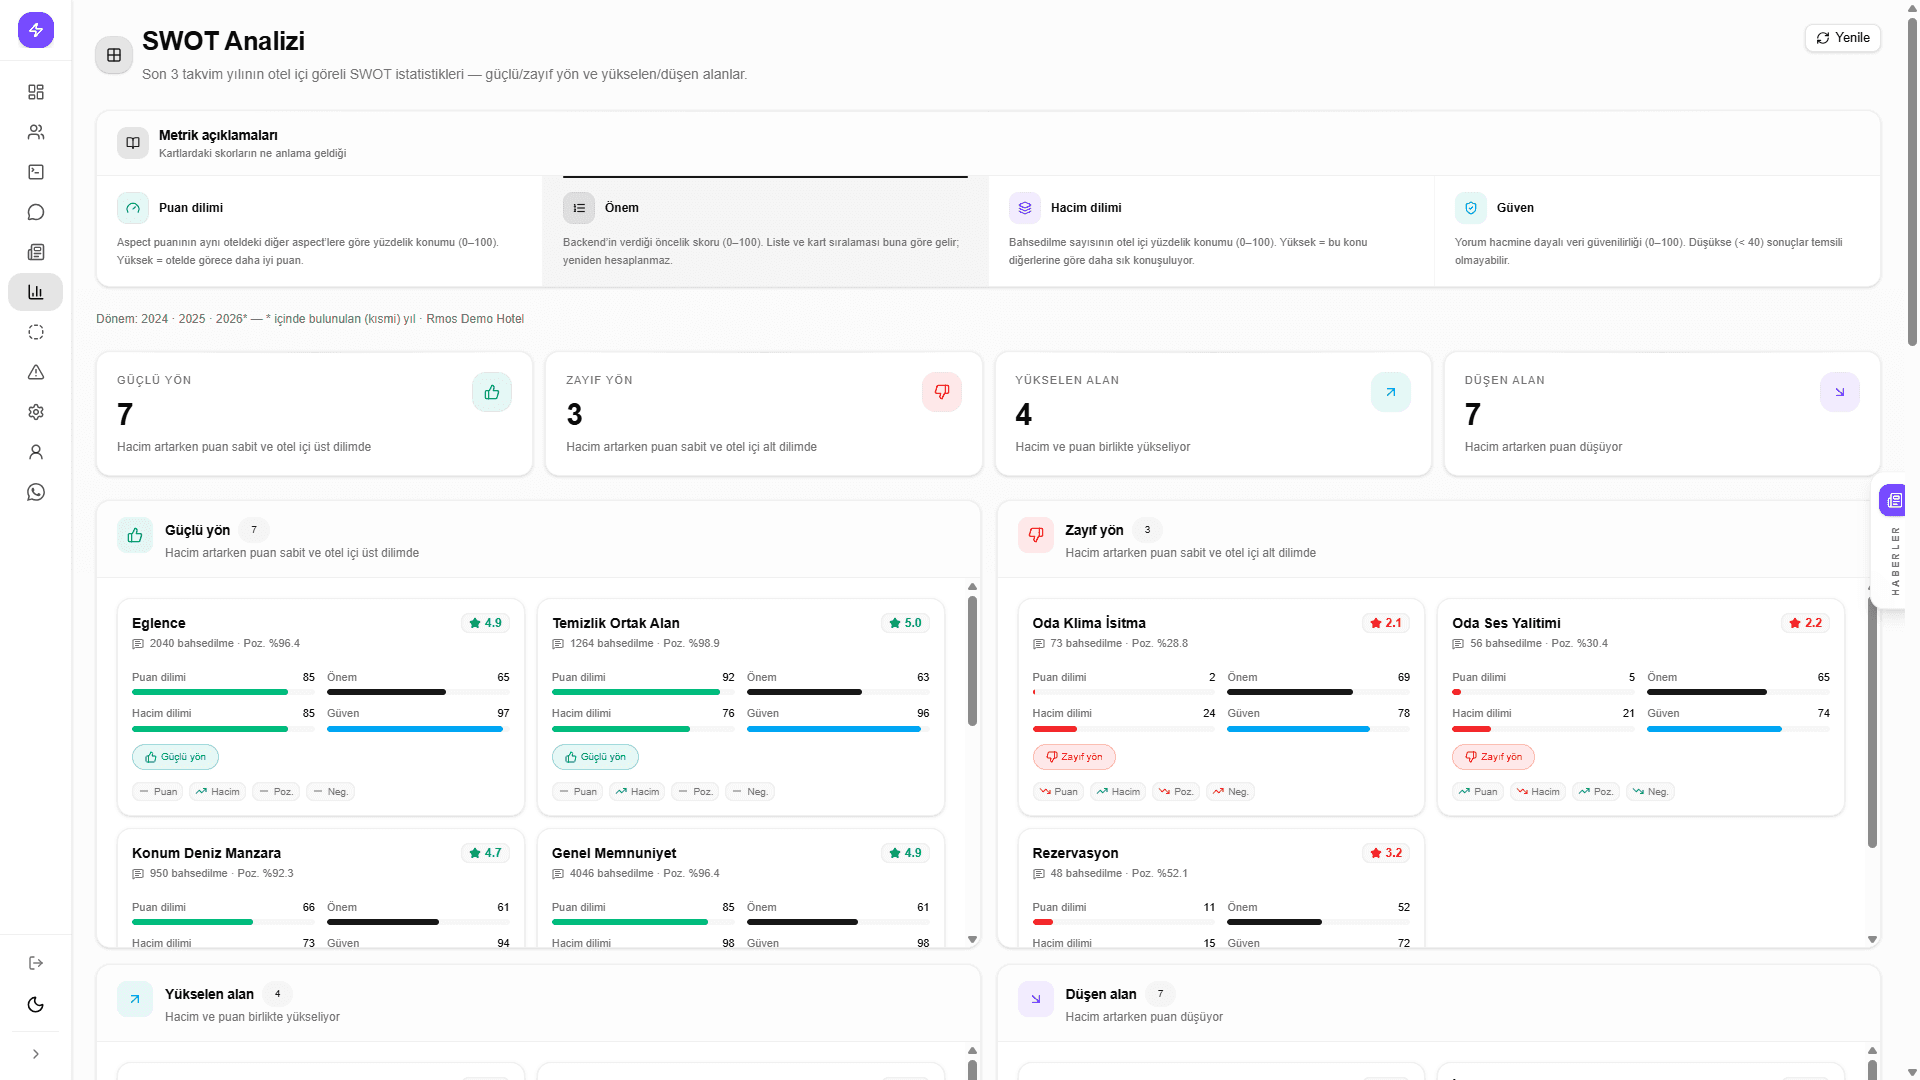Click the Güçlü yön badge in Eglence card
This screenshot has height=1080, width=1920.
point(175,757)
